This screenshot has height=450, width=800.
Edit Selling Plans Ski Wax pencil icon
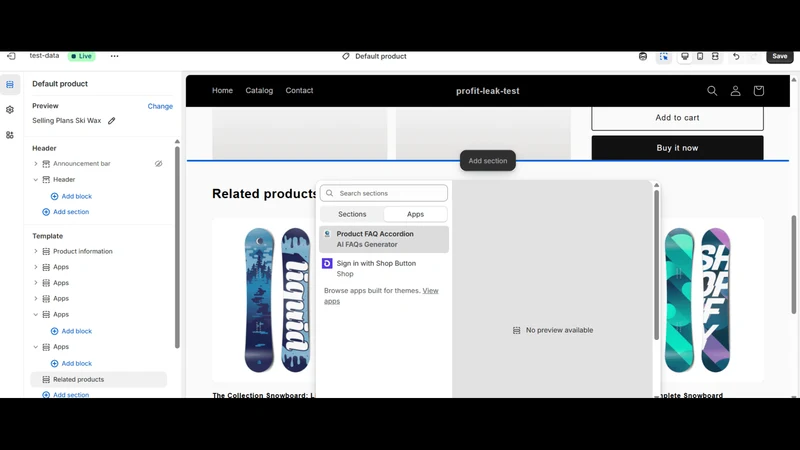click(112, 120)
